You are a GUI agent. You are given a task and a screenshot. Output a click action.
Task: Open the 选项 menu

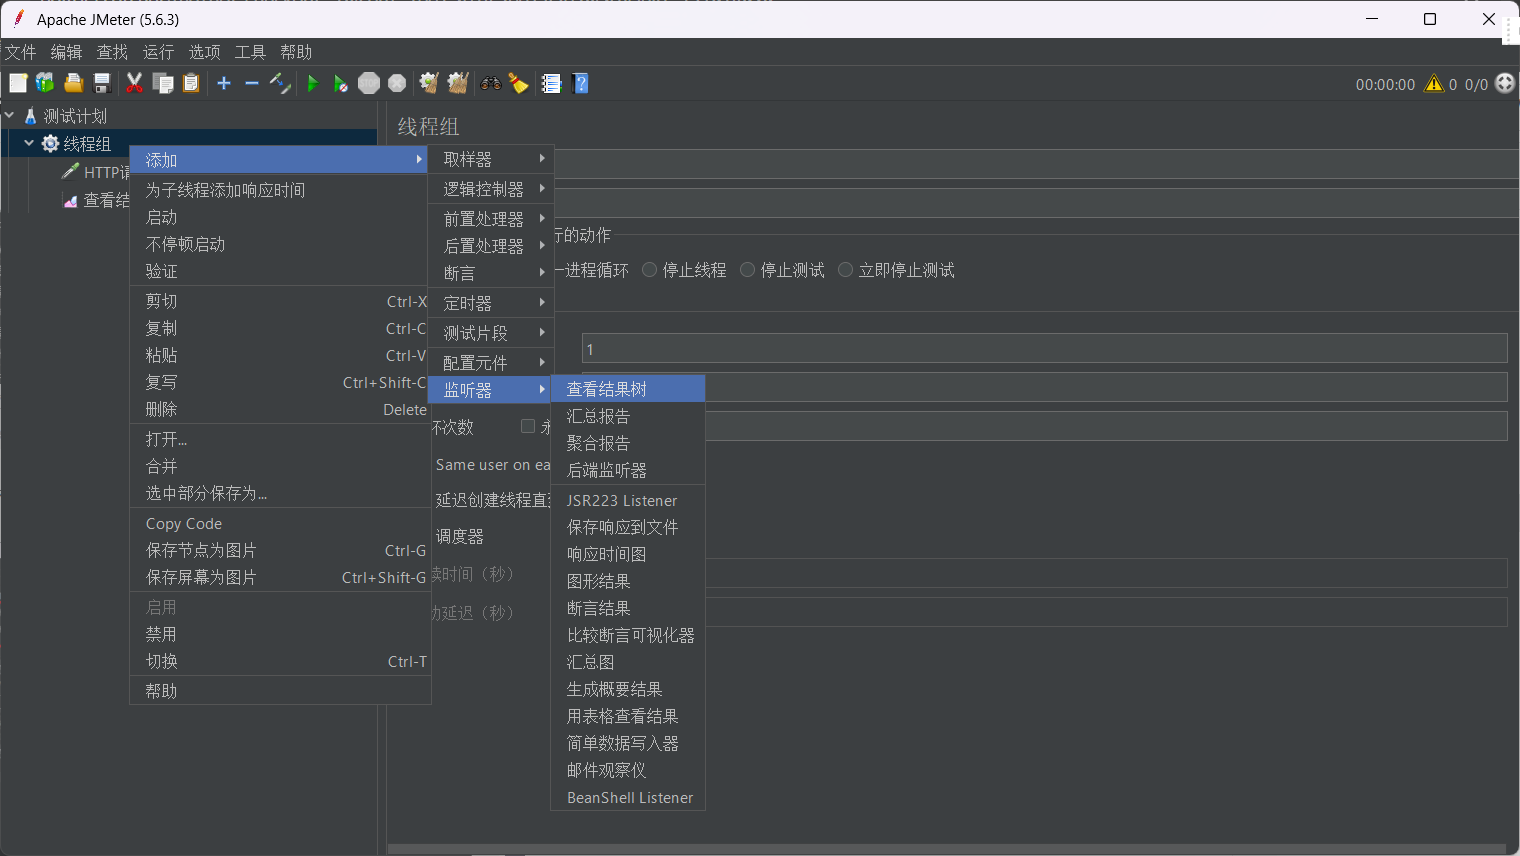tap(204, 52)
